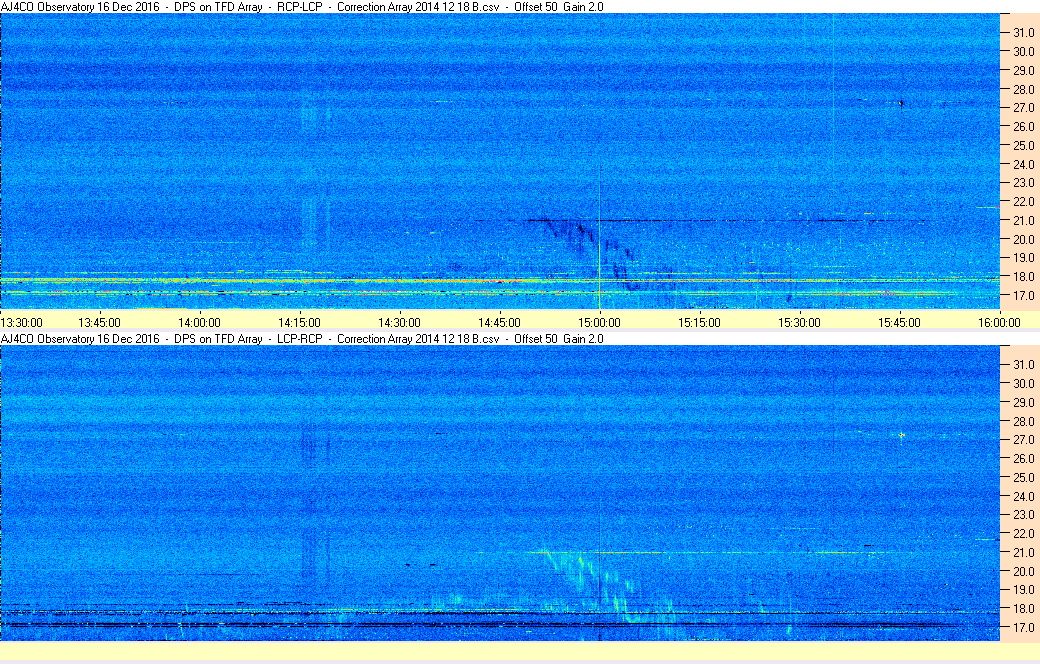
Task: Click 23.0 frequency label on RCP-LCP chart
Action: pos(1023,182)
